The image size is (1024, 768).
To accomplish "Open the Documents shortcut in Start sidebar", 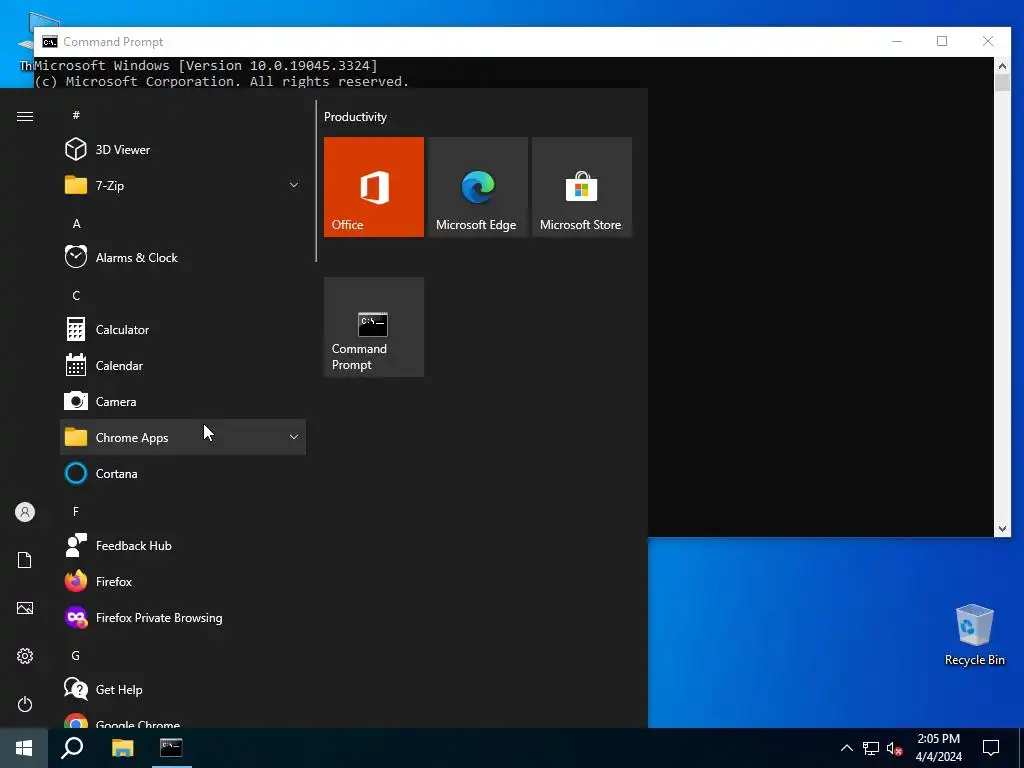I will [25, 560].
